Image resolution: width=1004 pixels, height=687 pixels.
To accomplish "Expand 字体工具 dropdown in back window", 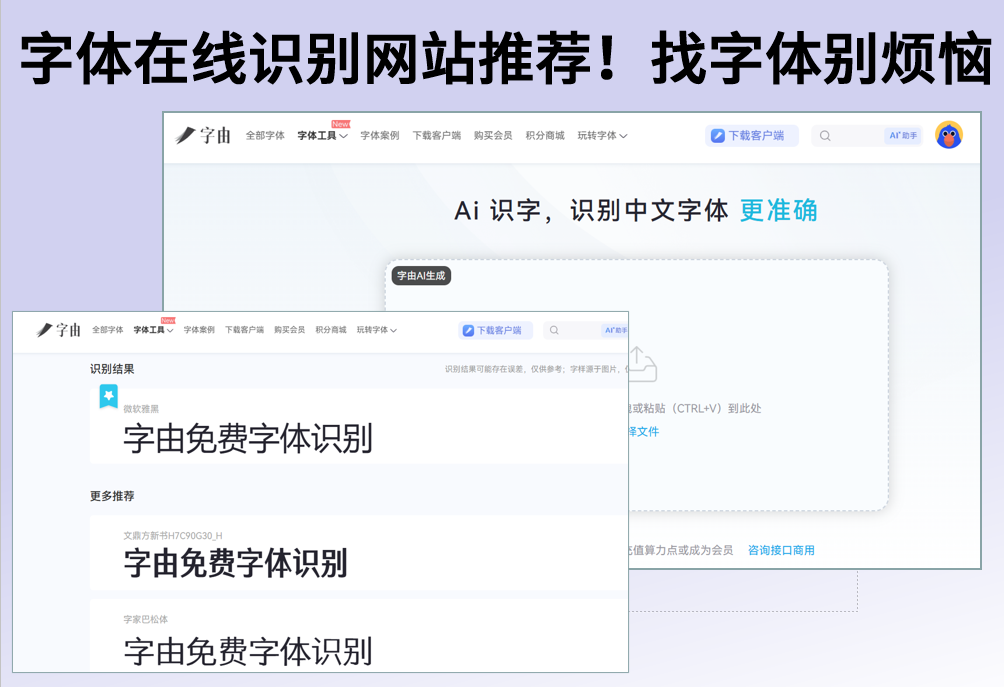I will pos(323,136).
